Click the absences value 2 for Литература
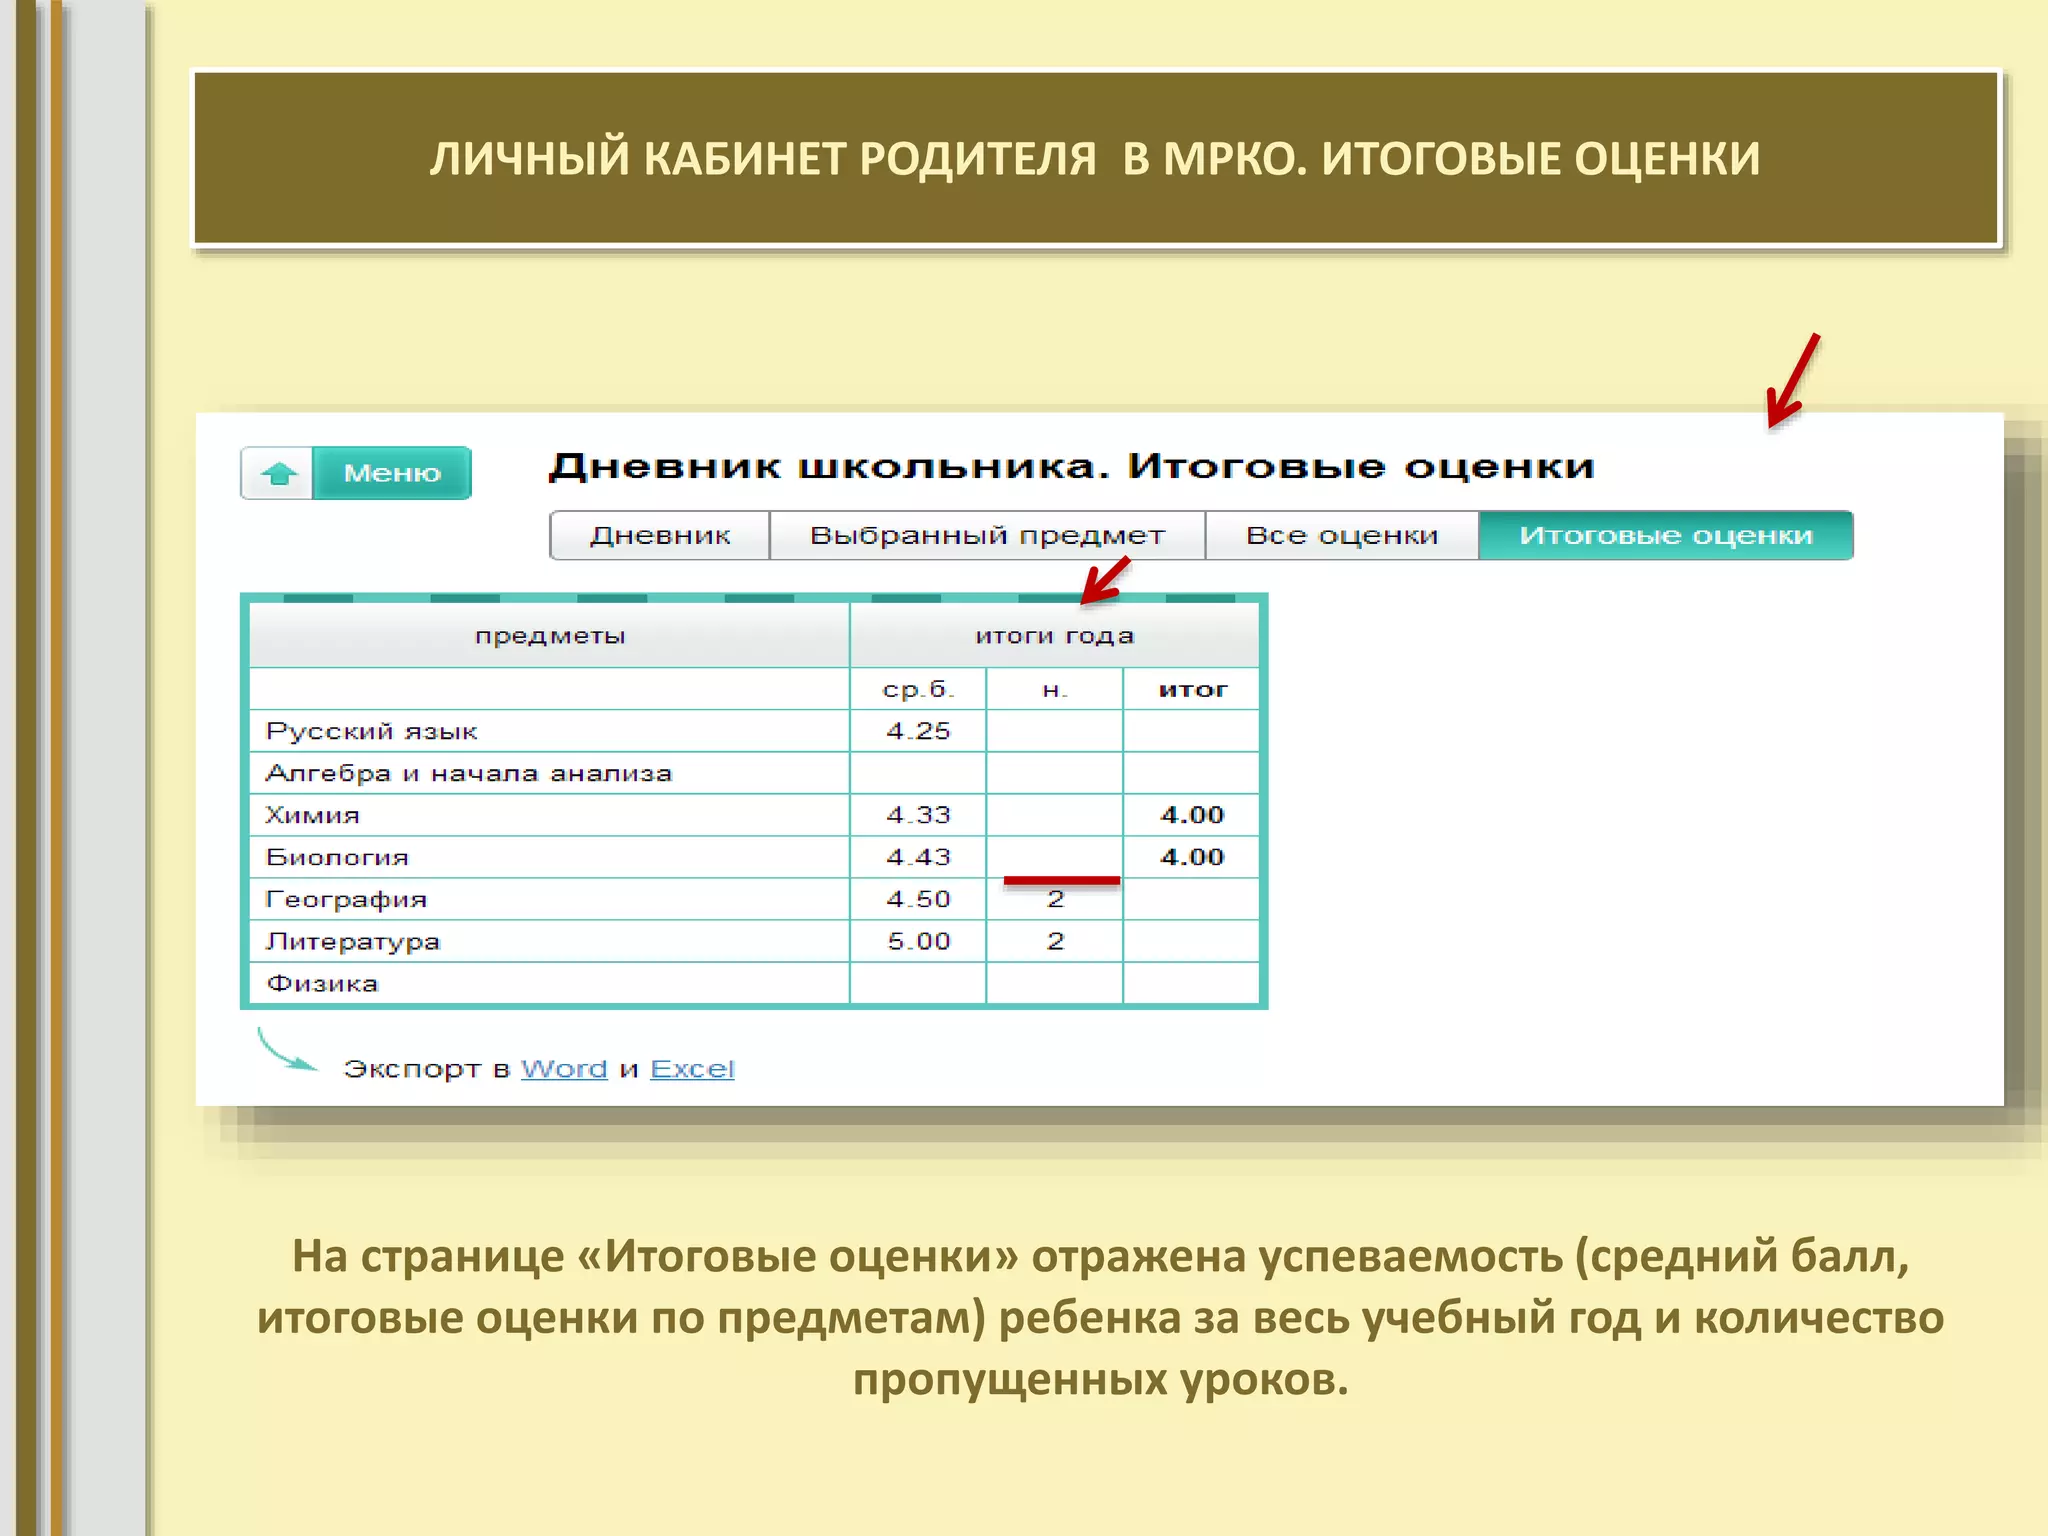Screen dimensions: 2048x1536 tap(1055, 941)
